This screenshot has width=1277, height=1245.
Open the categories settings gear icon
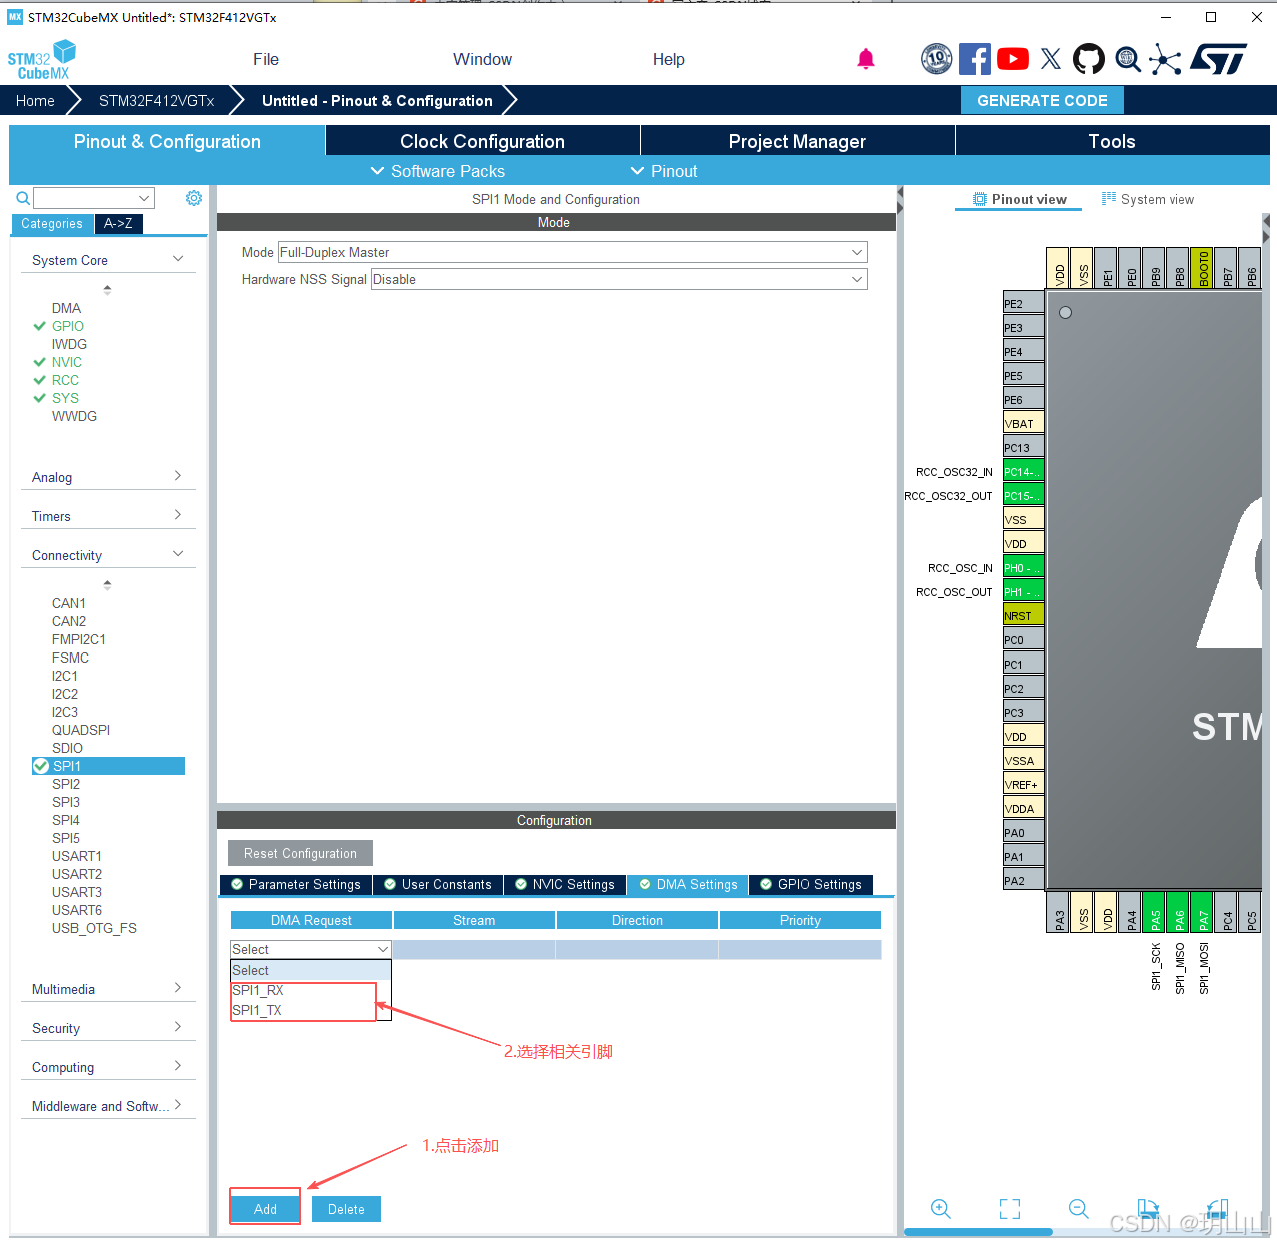pos(194,198)
